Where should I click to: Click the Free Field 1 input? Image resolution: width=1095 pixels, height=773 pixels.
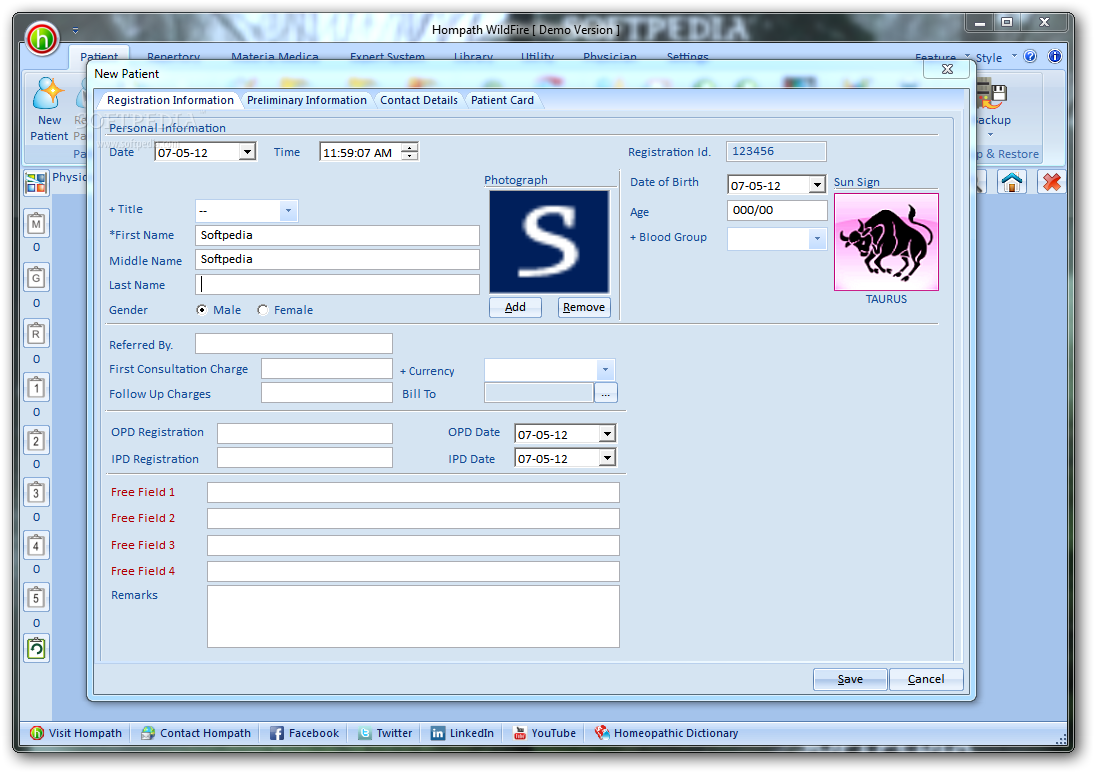tap(413, 492)
